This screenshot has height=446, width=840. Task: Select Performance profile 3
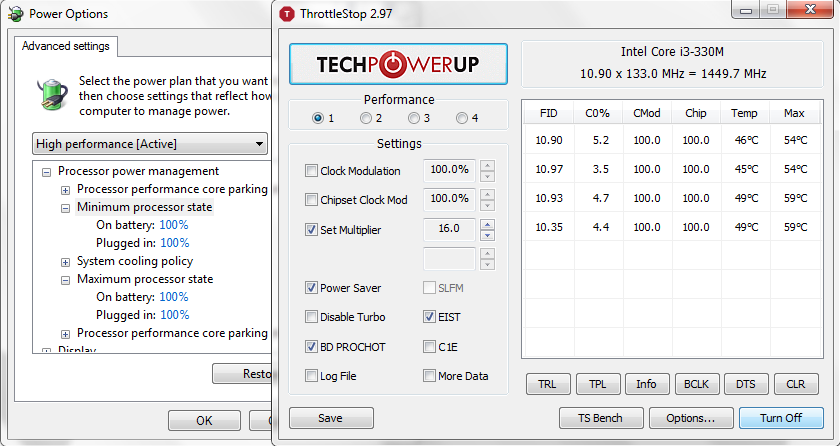click(414, 118)
